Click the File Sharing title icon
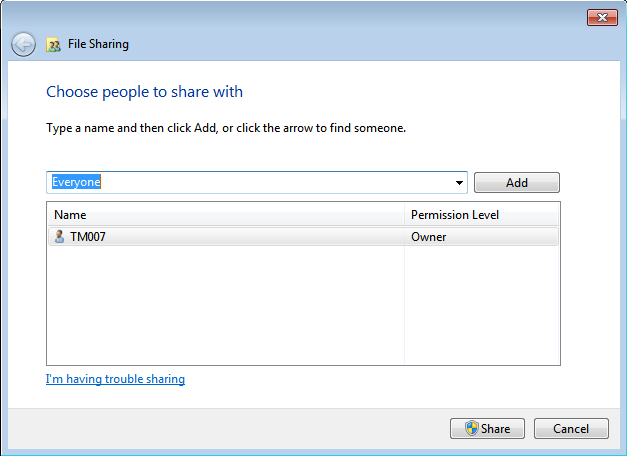The height and width of the screenshot is (456, 627). 54,45
